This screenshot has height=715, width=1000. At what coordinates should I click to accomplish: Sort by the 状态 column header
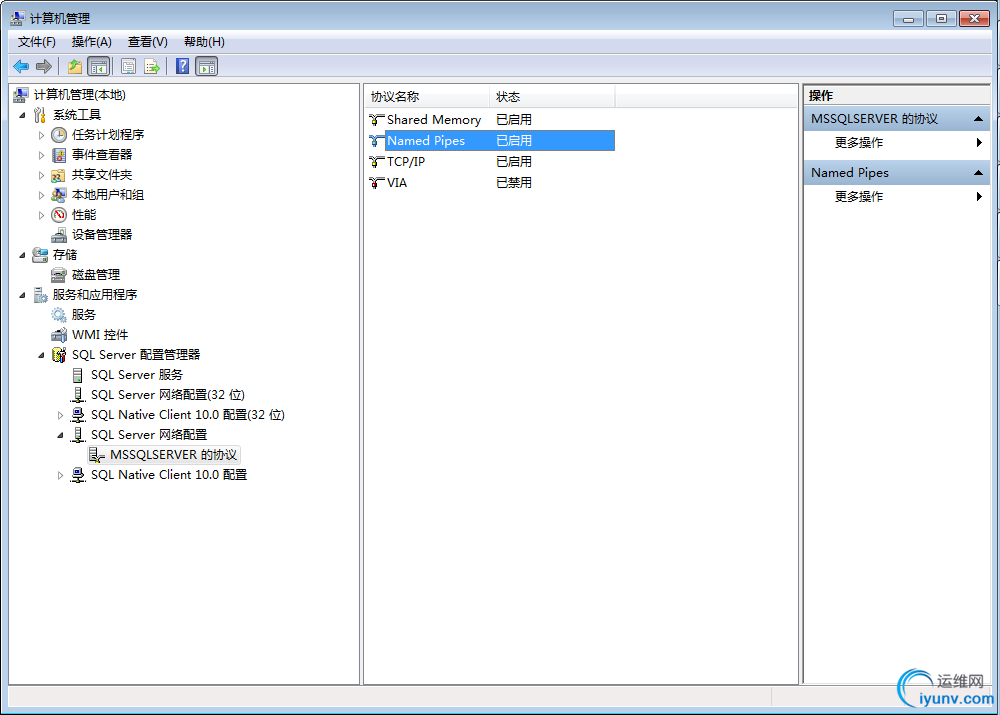tap(552, 97)
